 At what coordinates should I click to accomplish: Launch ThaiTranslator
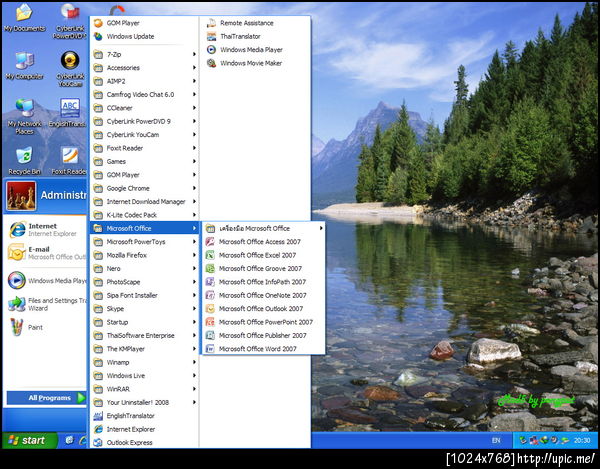(254, 36)
